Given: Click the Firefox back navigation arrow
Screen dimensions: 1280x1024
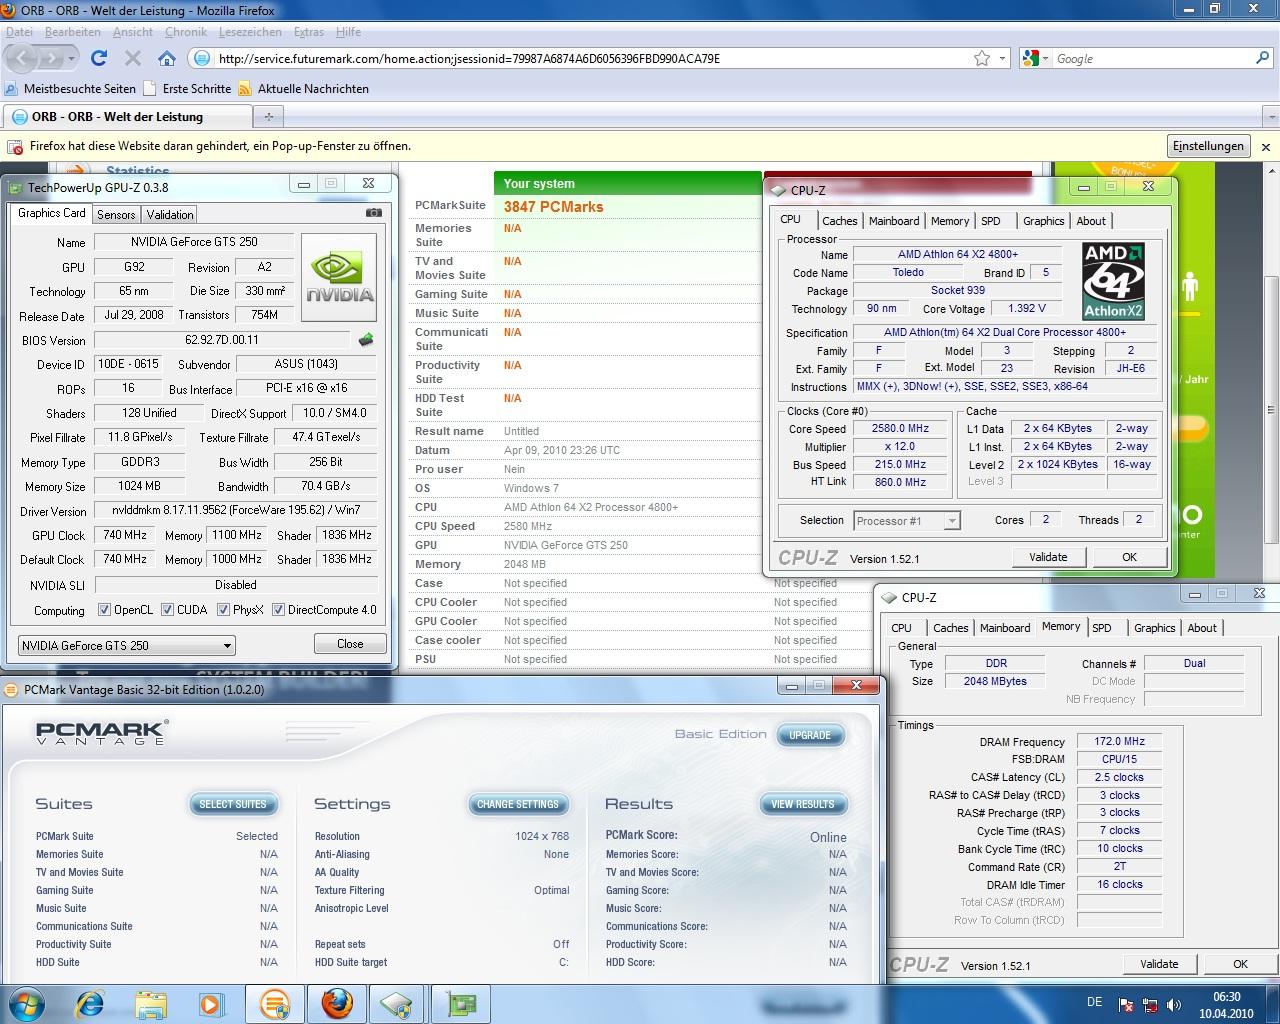Looking at the screenshot, I should [23, 58].
